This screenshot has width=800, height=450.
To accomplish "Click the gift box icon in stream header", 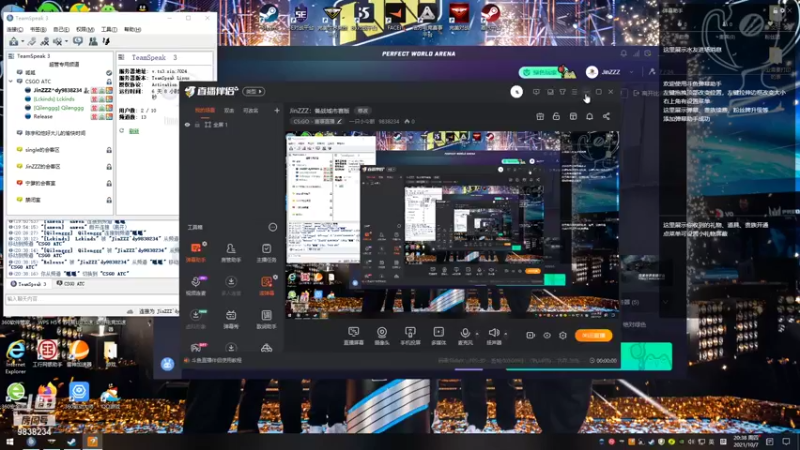I will (x=540, y=116).
